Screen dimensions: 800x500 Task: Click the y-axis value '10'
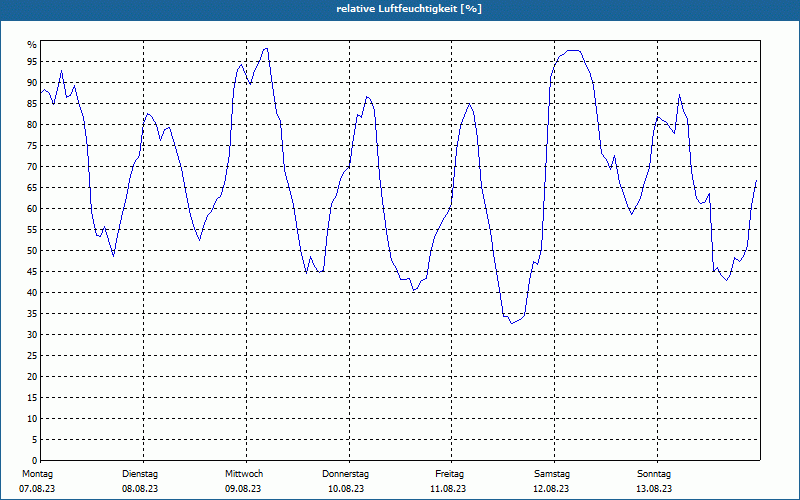click(32, 418)
